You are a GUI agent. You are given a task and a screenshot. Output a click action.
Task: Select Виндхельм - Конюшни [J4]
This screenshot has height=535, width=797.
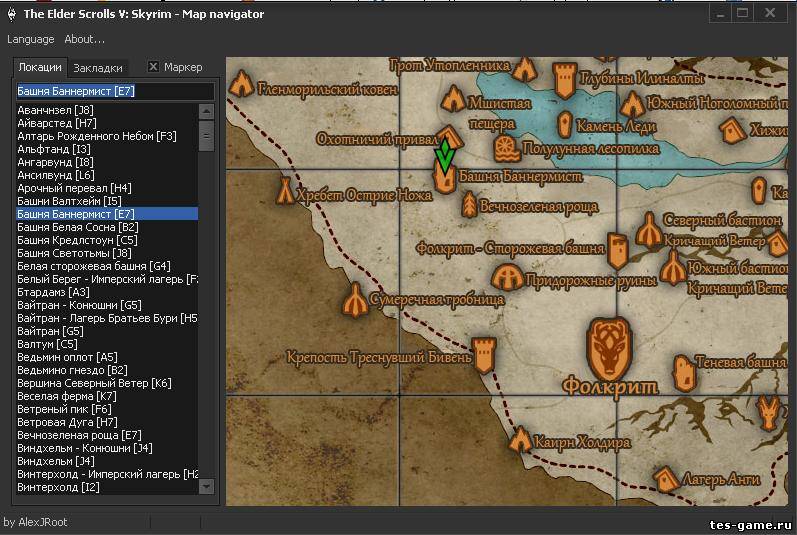[107, 448]
